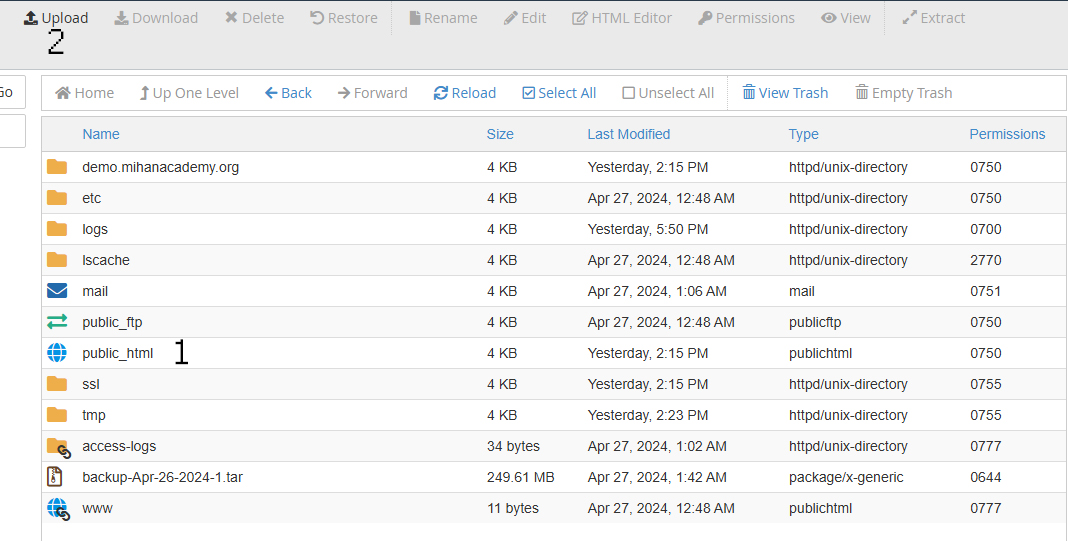Viewport: 1068px width, 541px height.
Task: Click the archive icon for backup-Apr-26-2024-1.tar
Action: (56, 477)
